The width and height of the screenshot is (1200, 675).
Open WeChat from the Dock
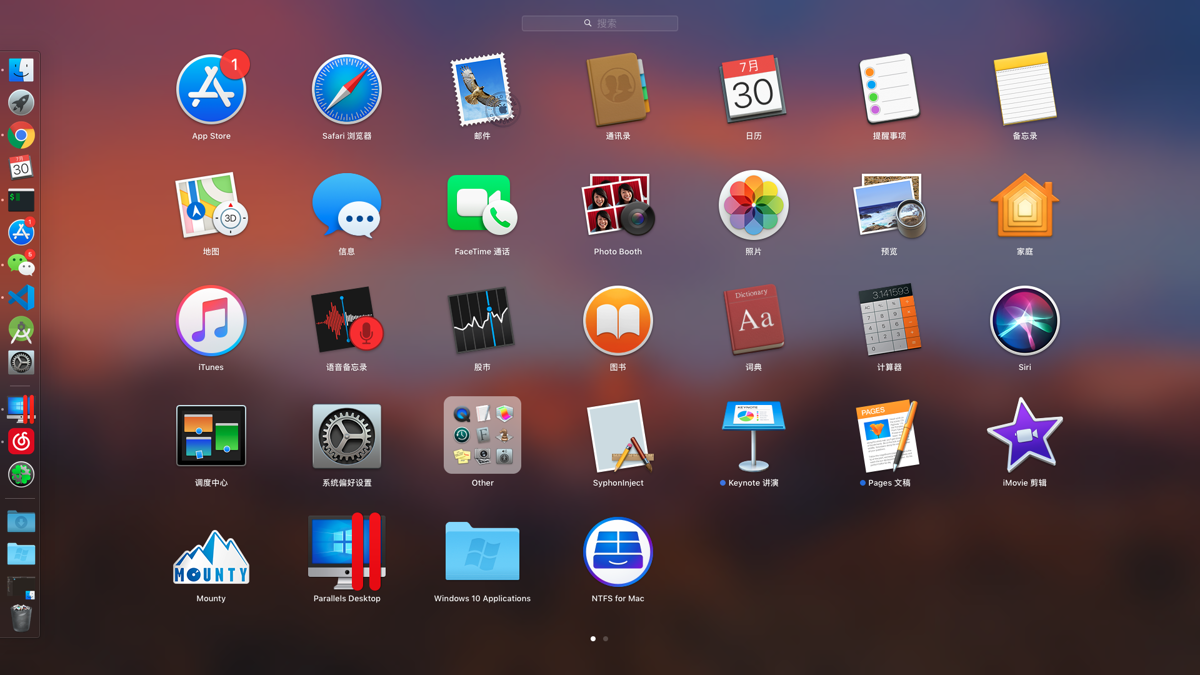coord(21,265)
